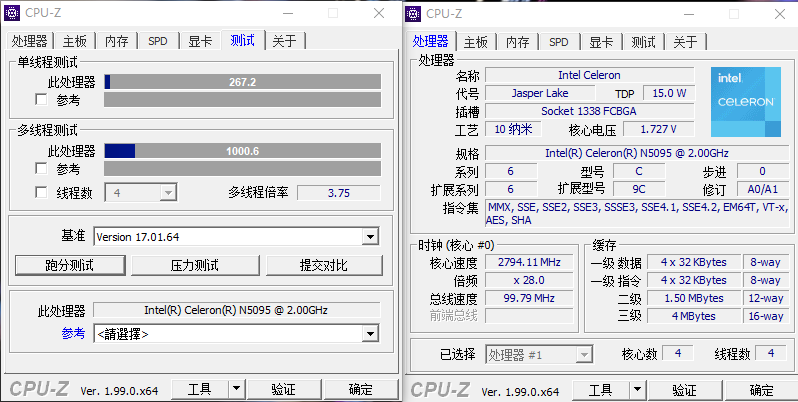Click the single-thread score bar 267.2
798x402 pixels.
tap(243, 82)
